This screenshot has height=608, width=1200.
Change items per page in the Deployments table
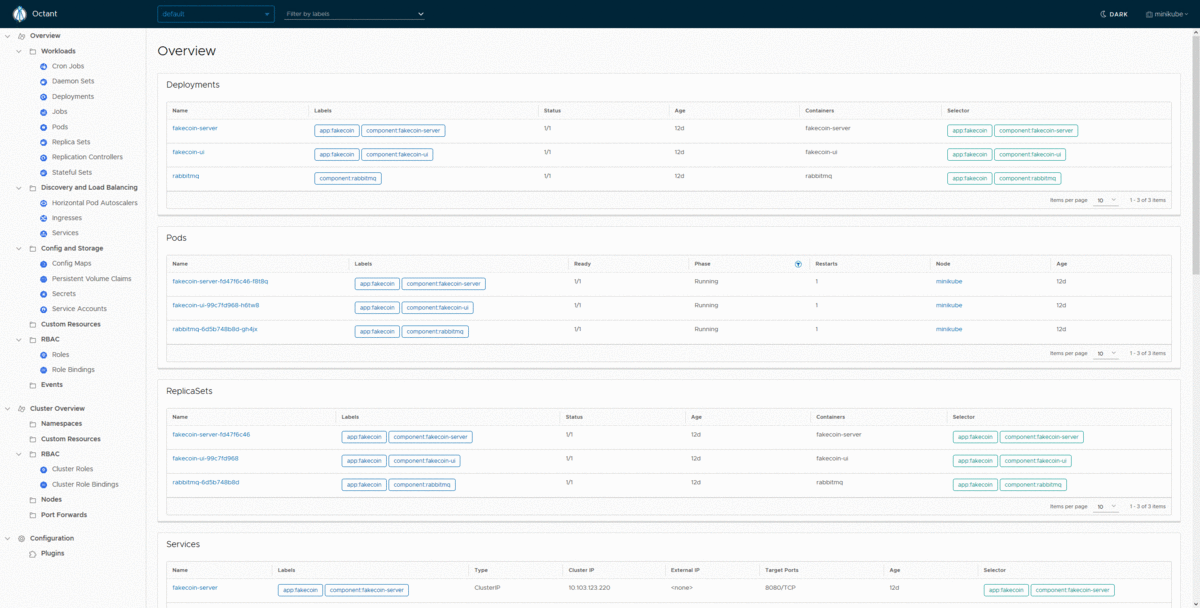1105,200
